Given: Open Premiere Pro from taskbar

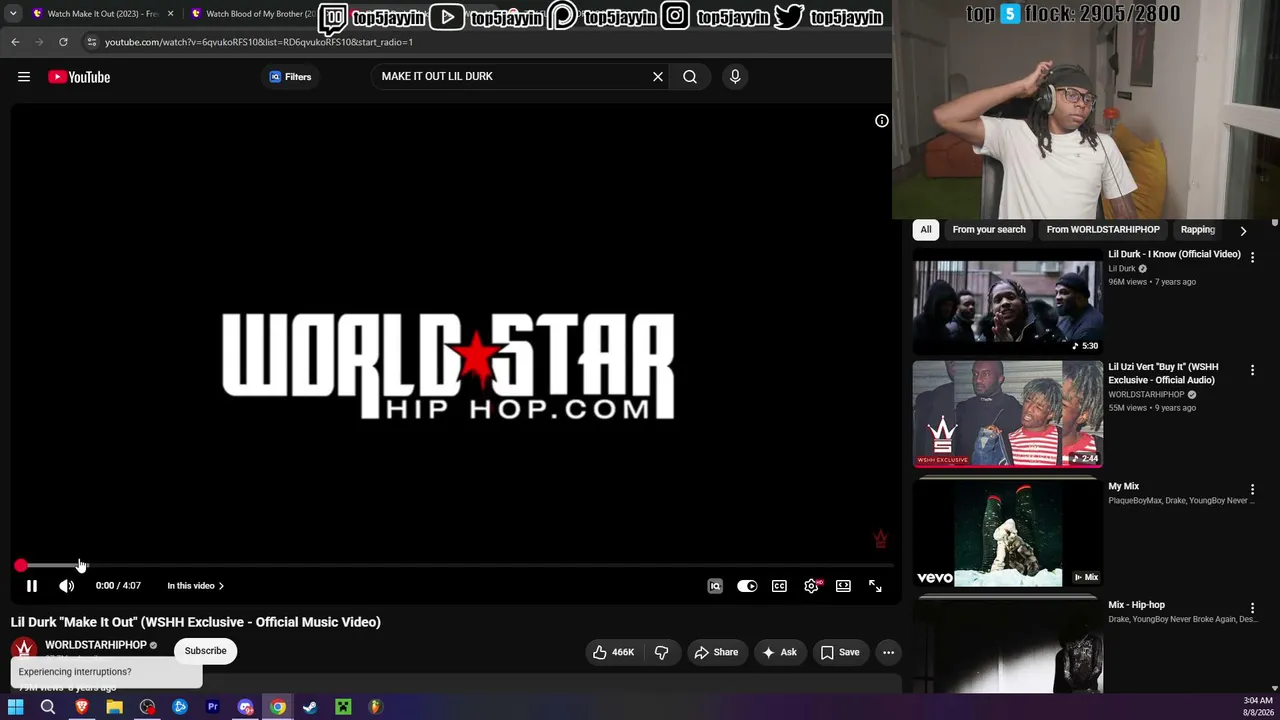Looking at the screenshot, I should [213, 708].
